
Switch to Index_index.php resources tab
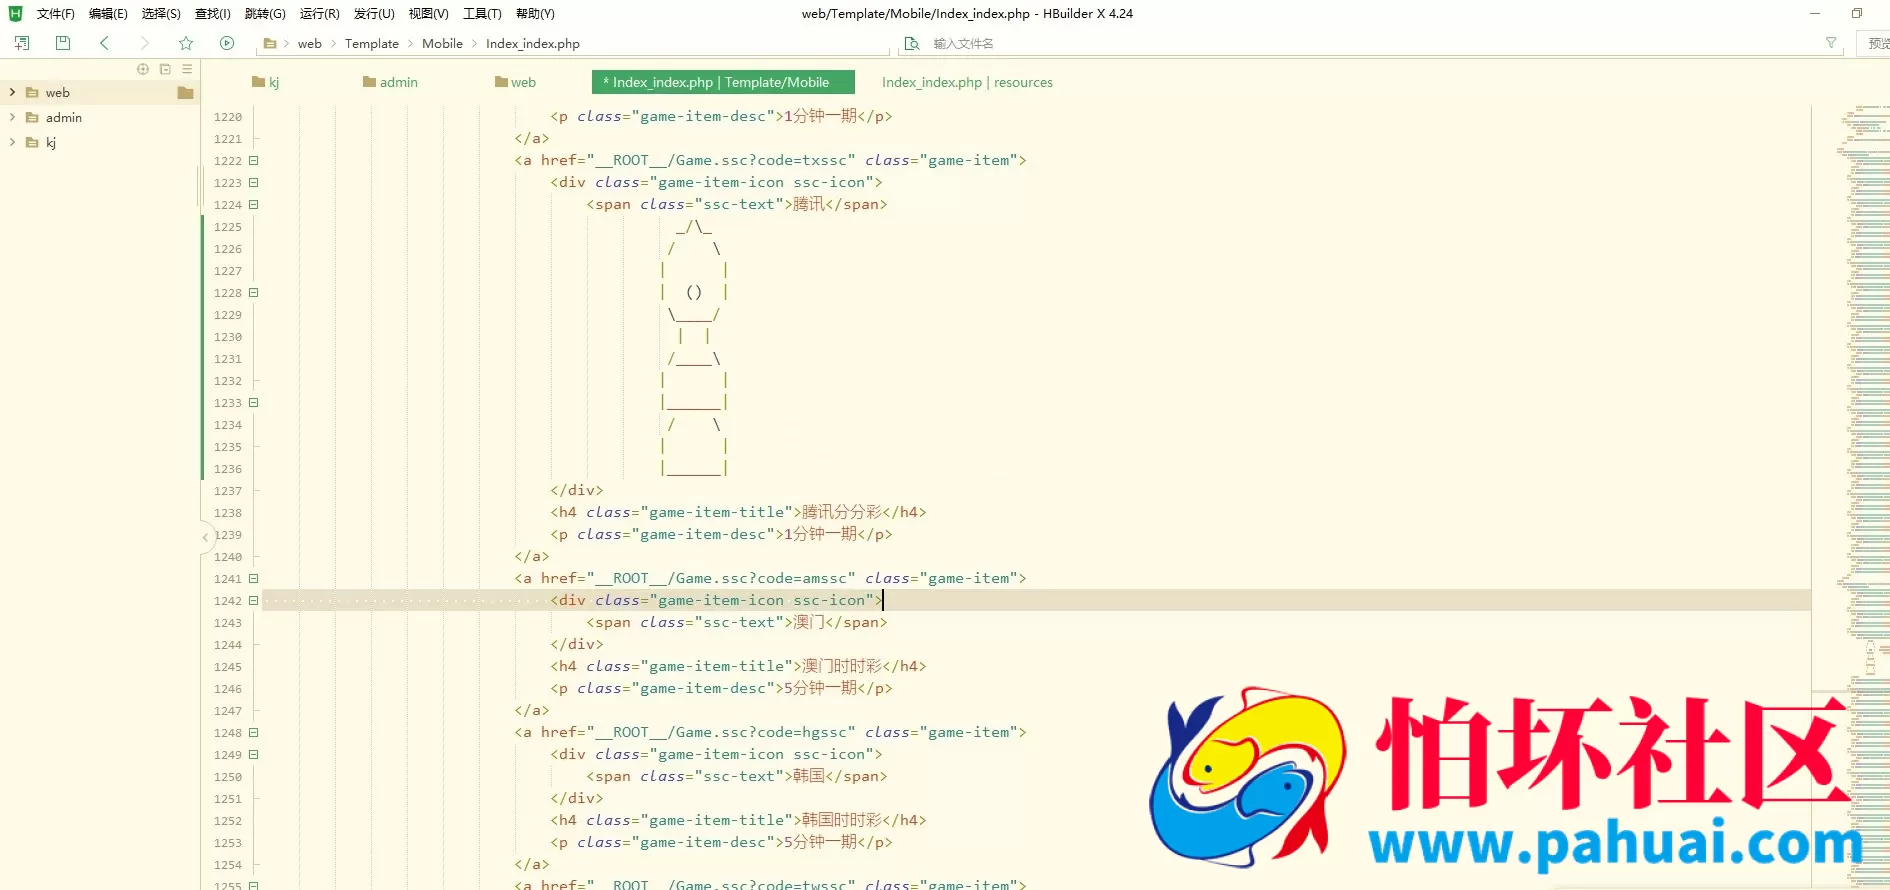coord(967,83)
